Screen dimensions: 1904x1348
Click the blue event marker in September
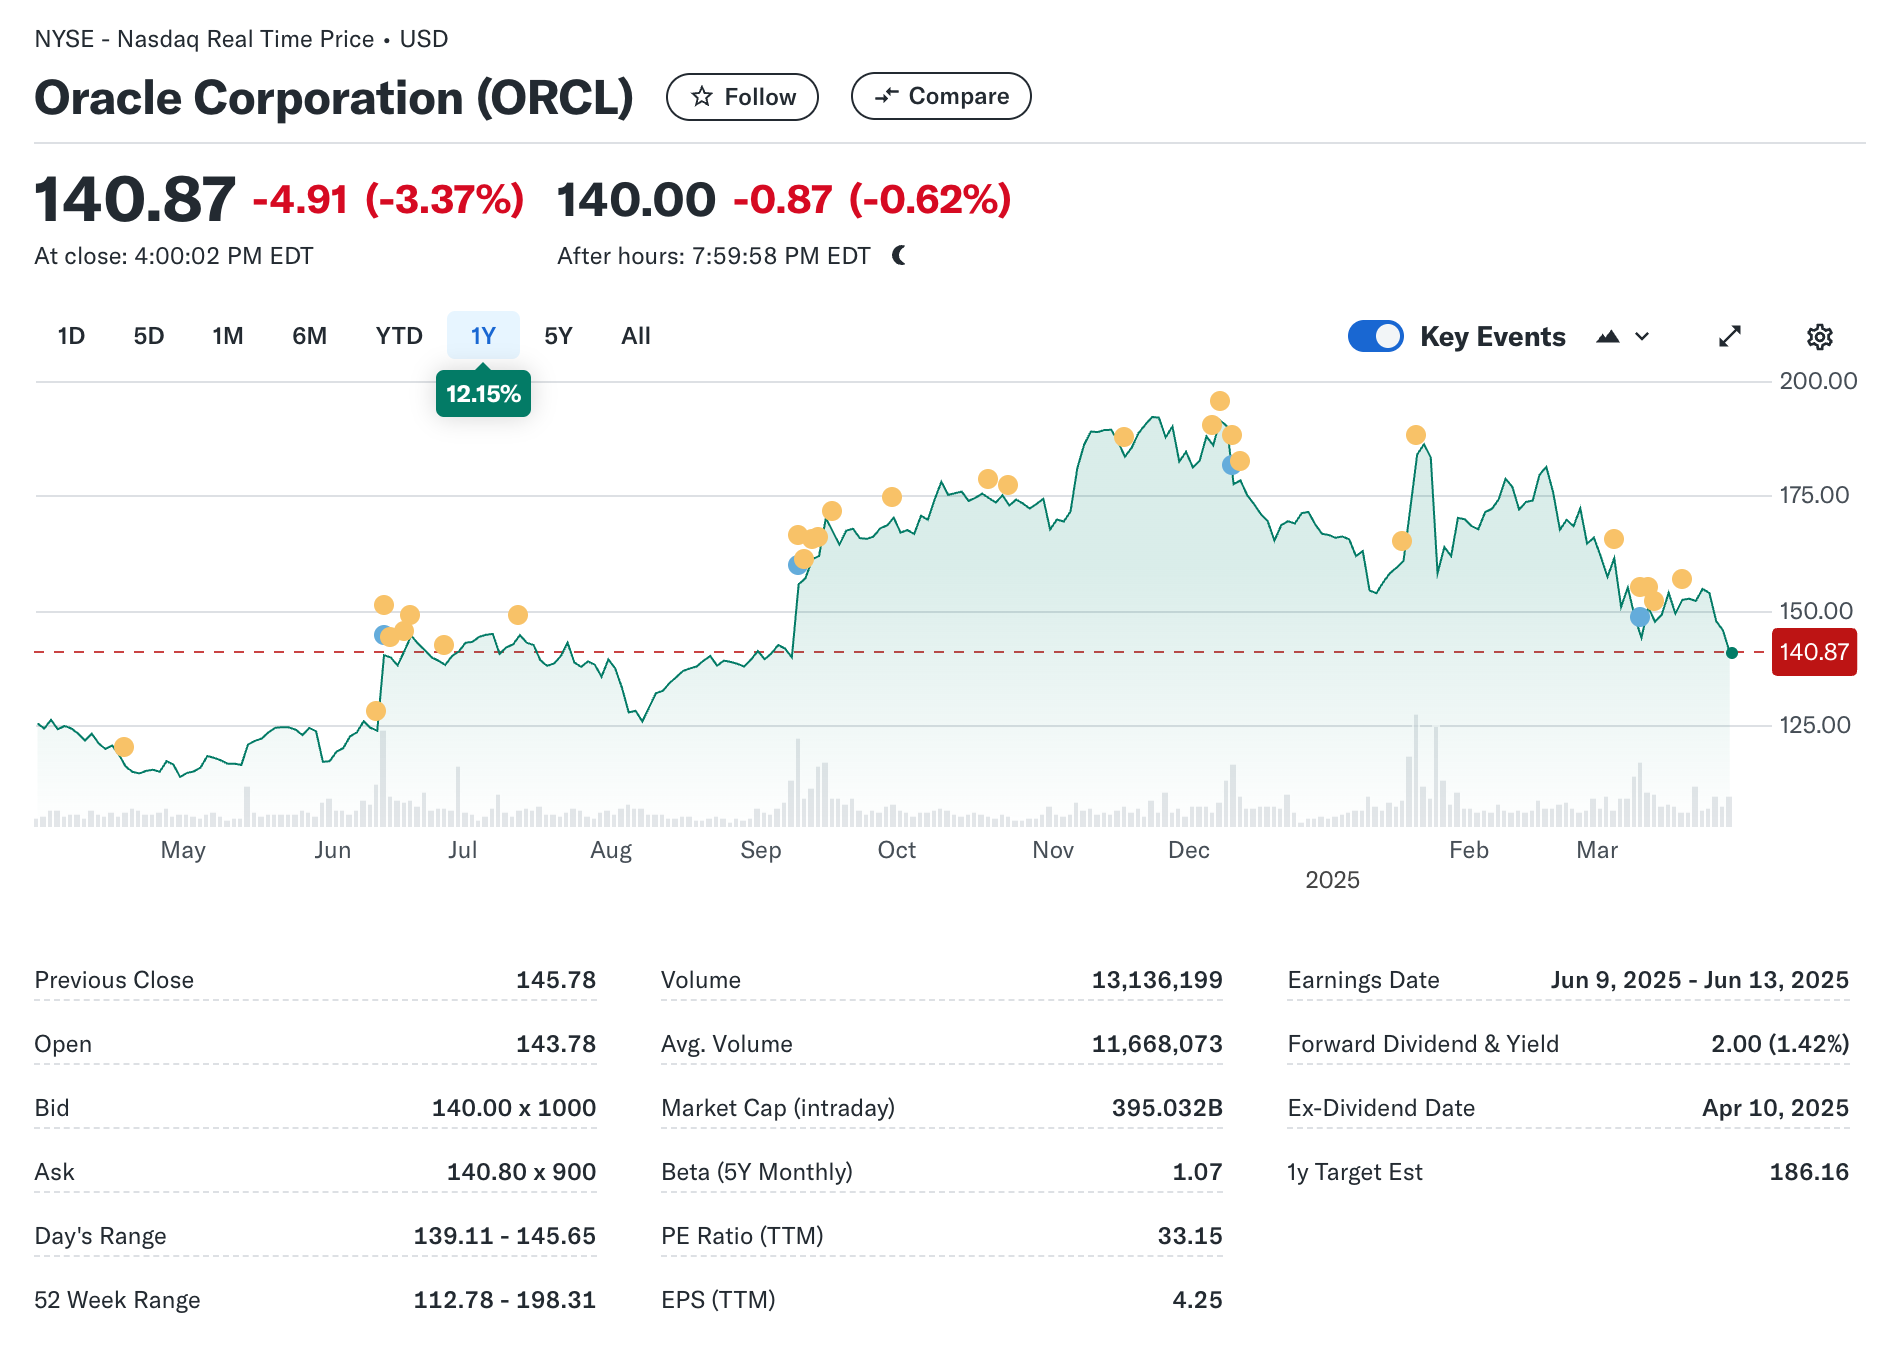pyautogui.click(x=797, y=565)
